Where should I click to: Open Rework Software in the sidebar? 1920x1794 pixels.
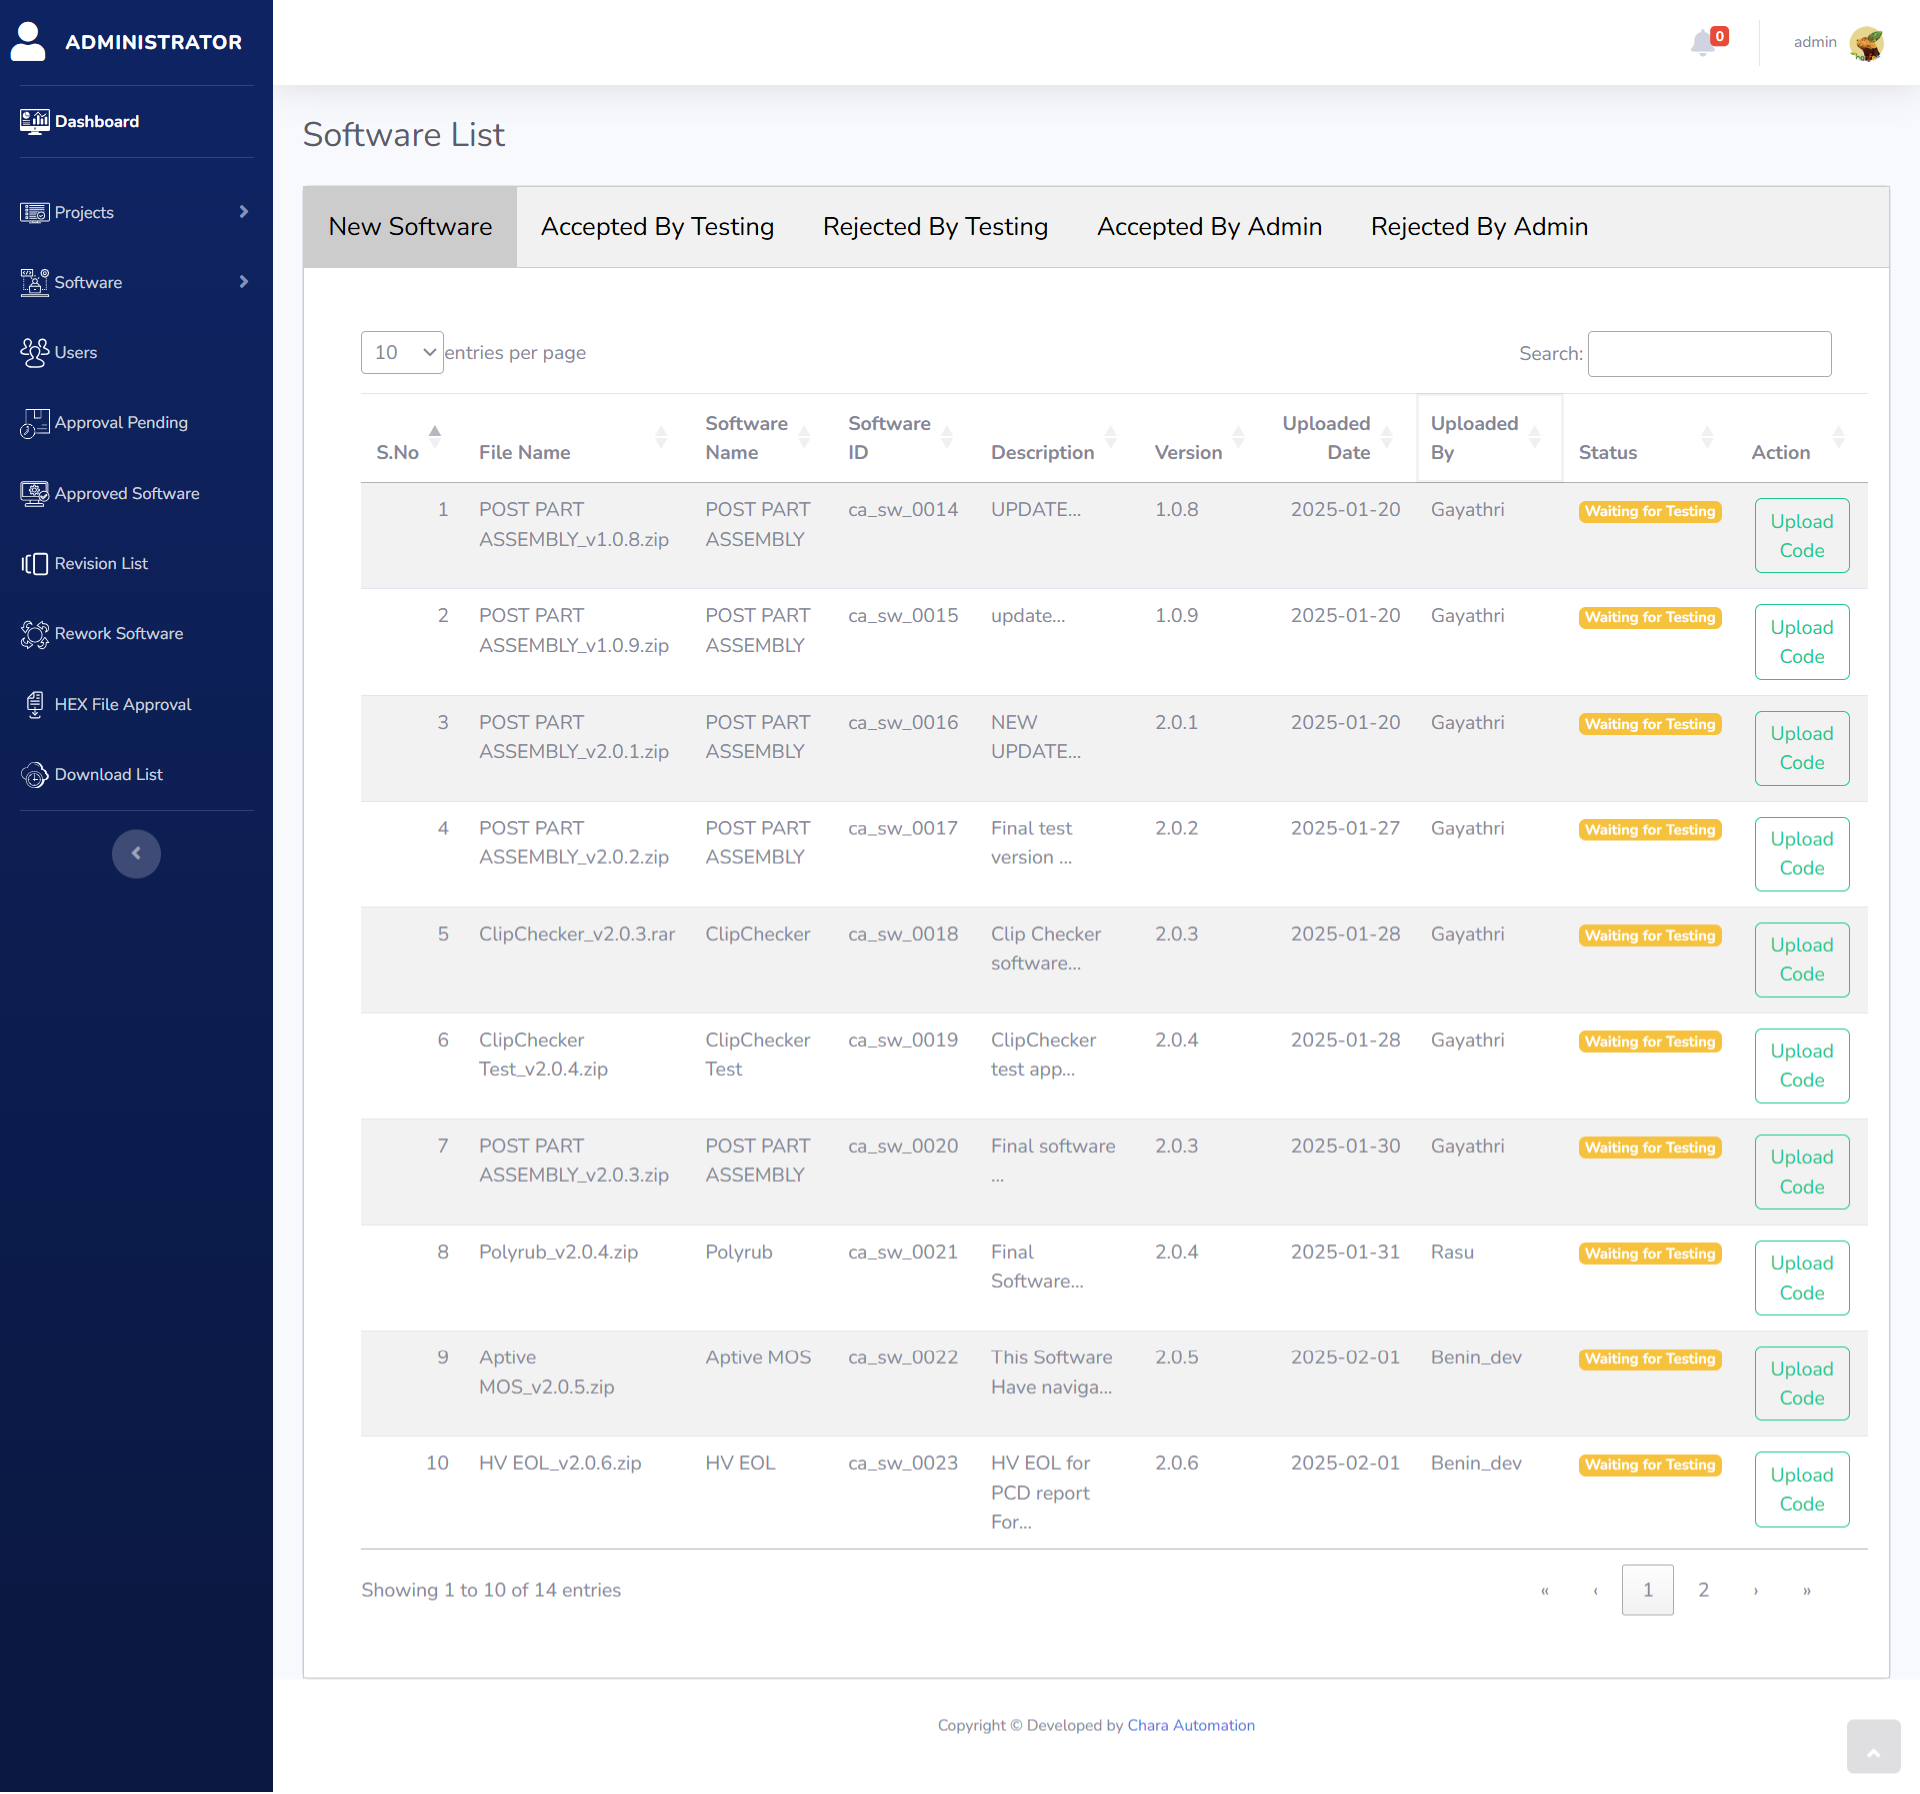(118, 634)
